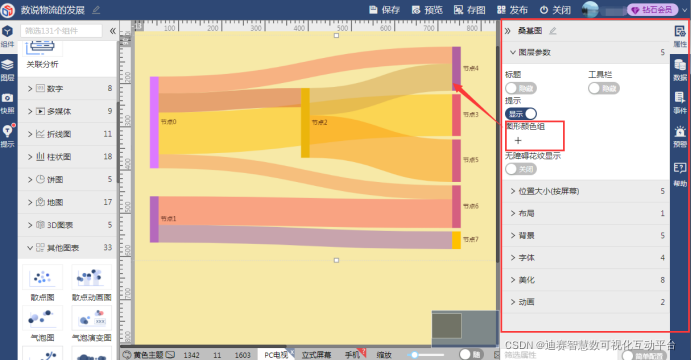Collapse the component panel with « arrow
Viewport: 691px width, 360px height.
coord(112,31)
